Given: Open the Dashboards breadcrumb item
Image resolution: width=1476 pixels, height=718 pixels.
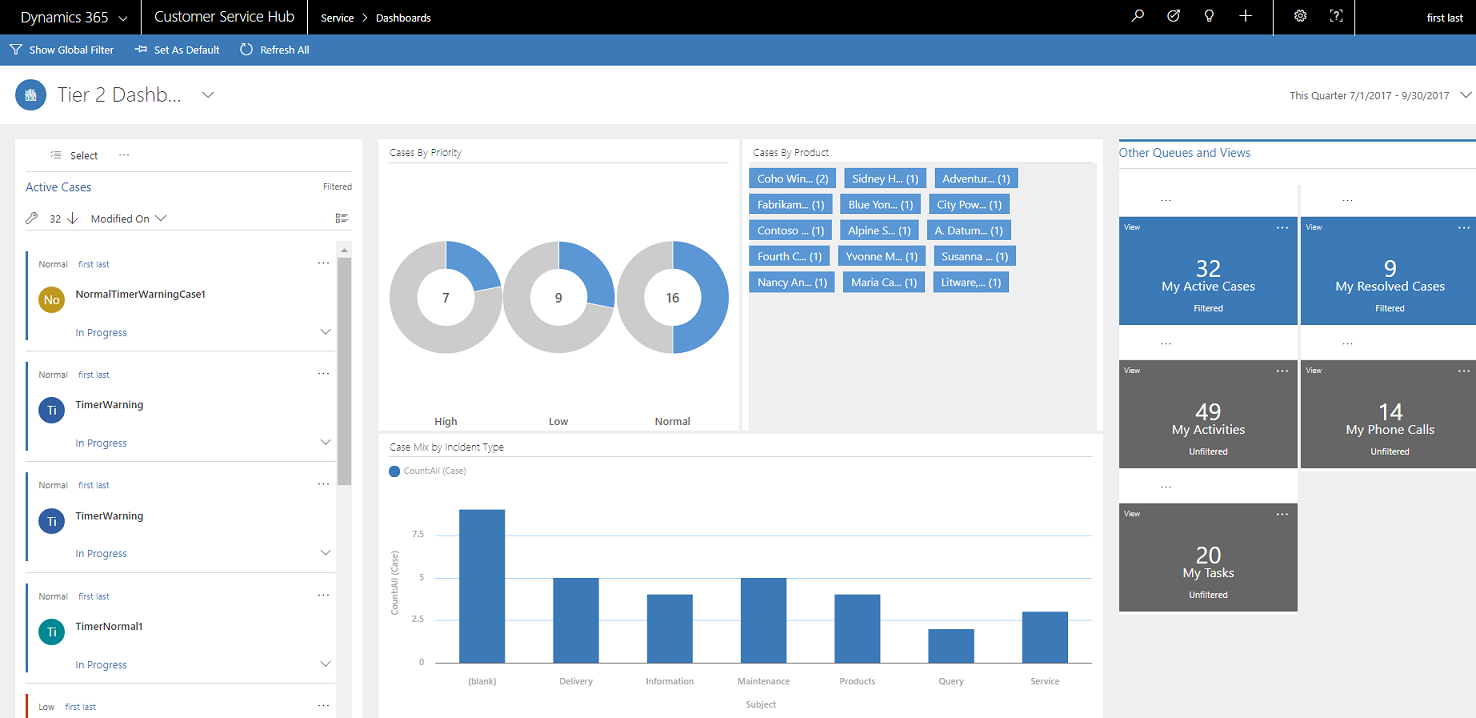Looking at the screenshot, I should 403,17.
